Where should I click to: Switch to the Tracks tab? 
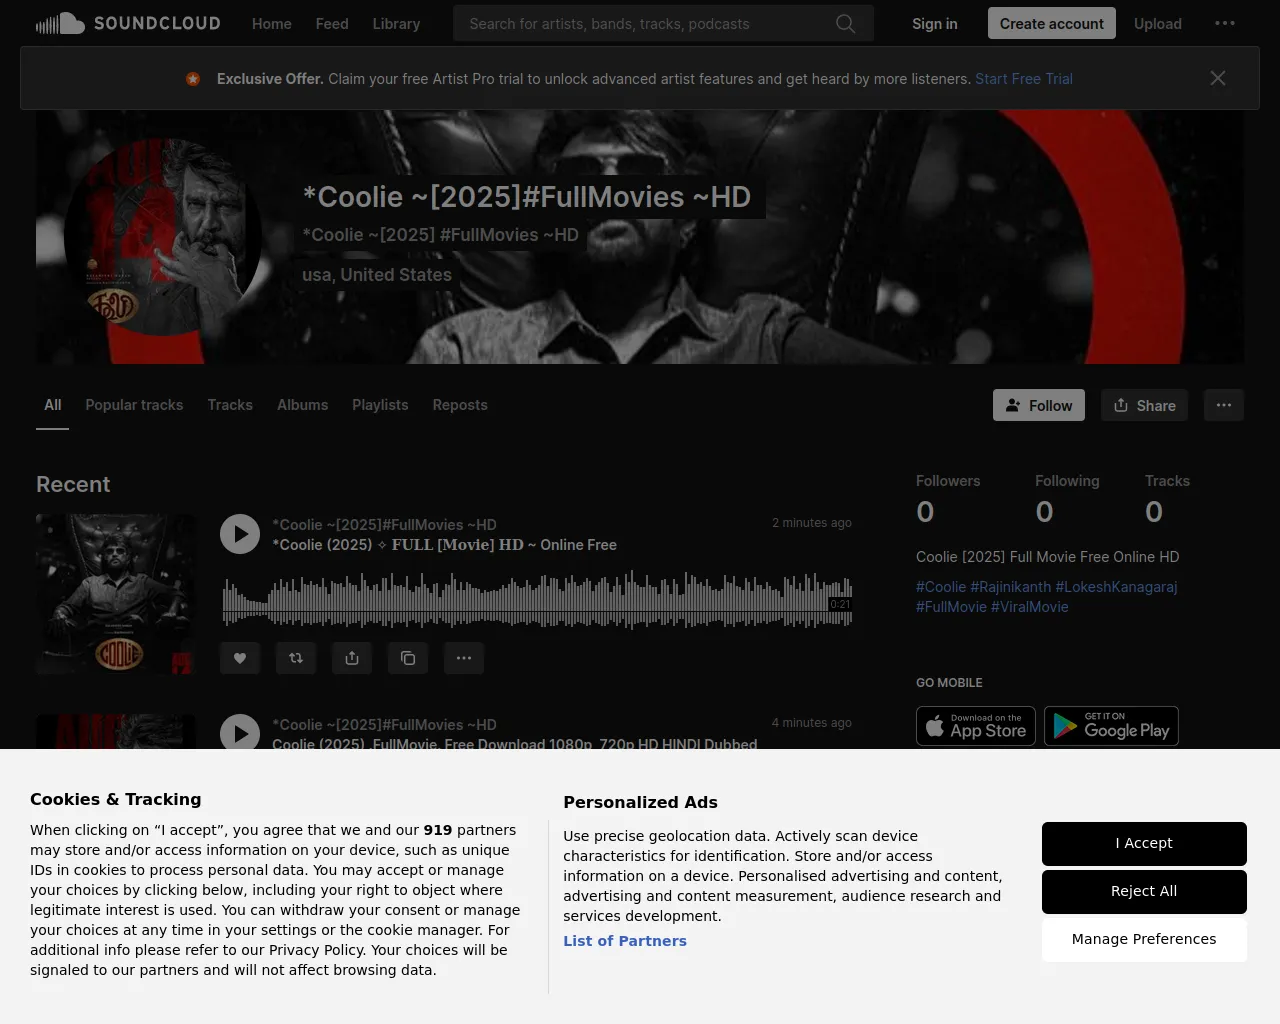pyautogui.click(x=230, y=405)
